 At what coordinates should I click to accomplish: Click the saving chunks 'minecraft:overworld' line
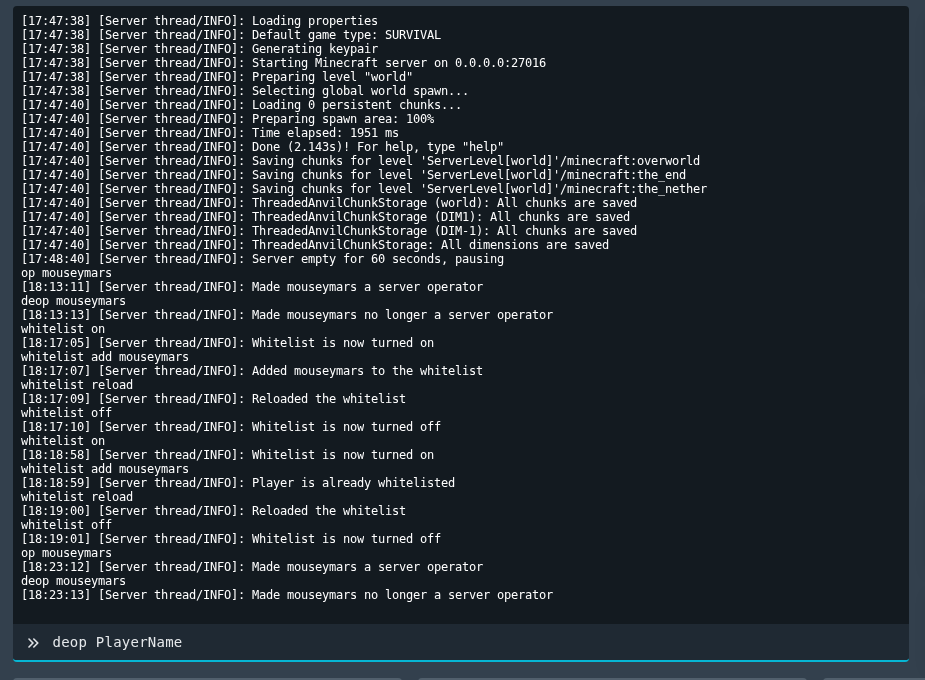[360, 161]
